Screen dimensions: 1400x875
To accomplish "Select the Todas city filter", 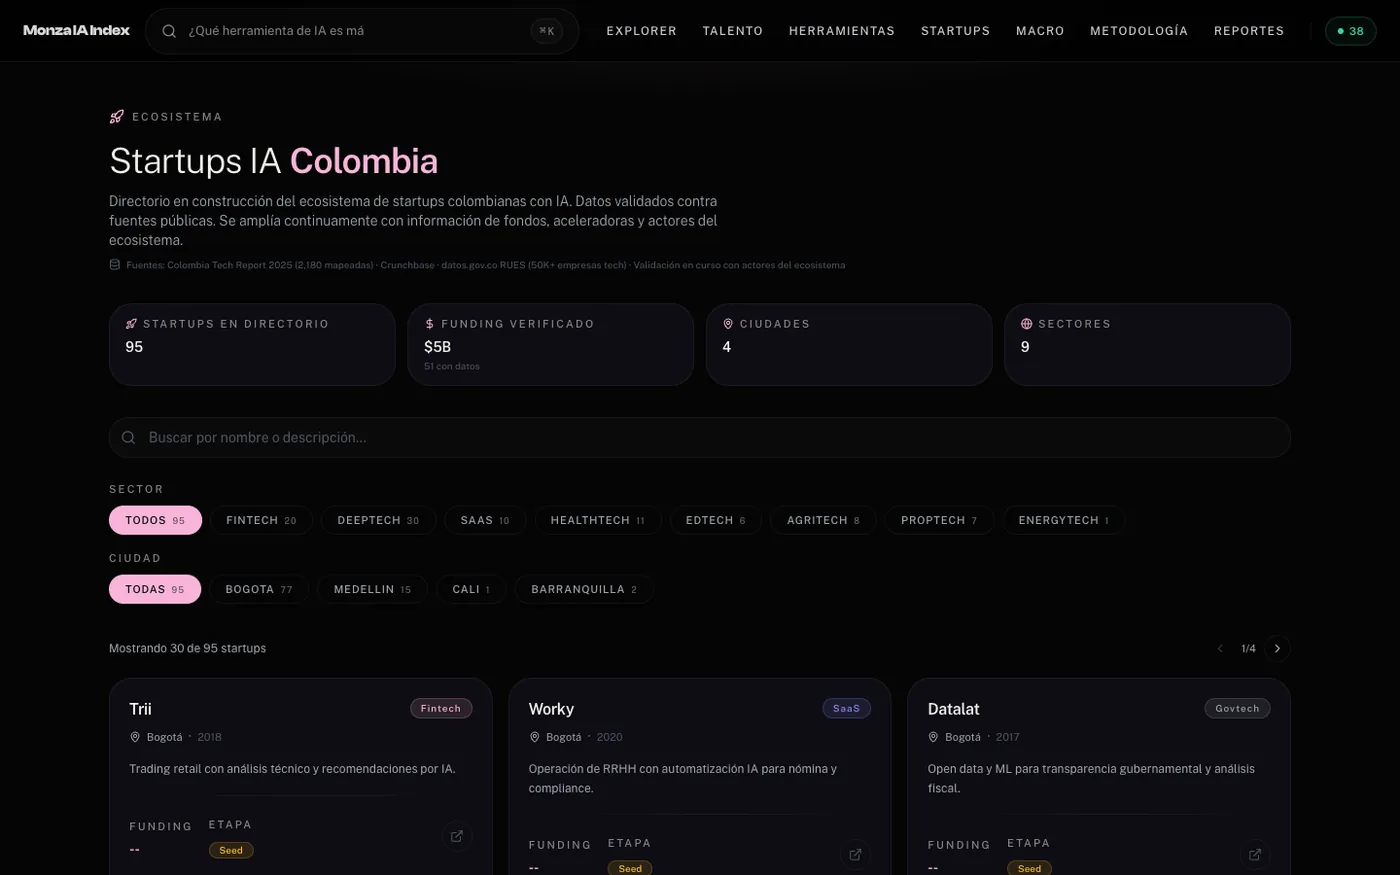I will tap(155, 589).
